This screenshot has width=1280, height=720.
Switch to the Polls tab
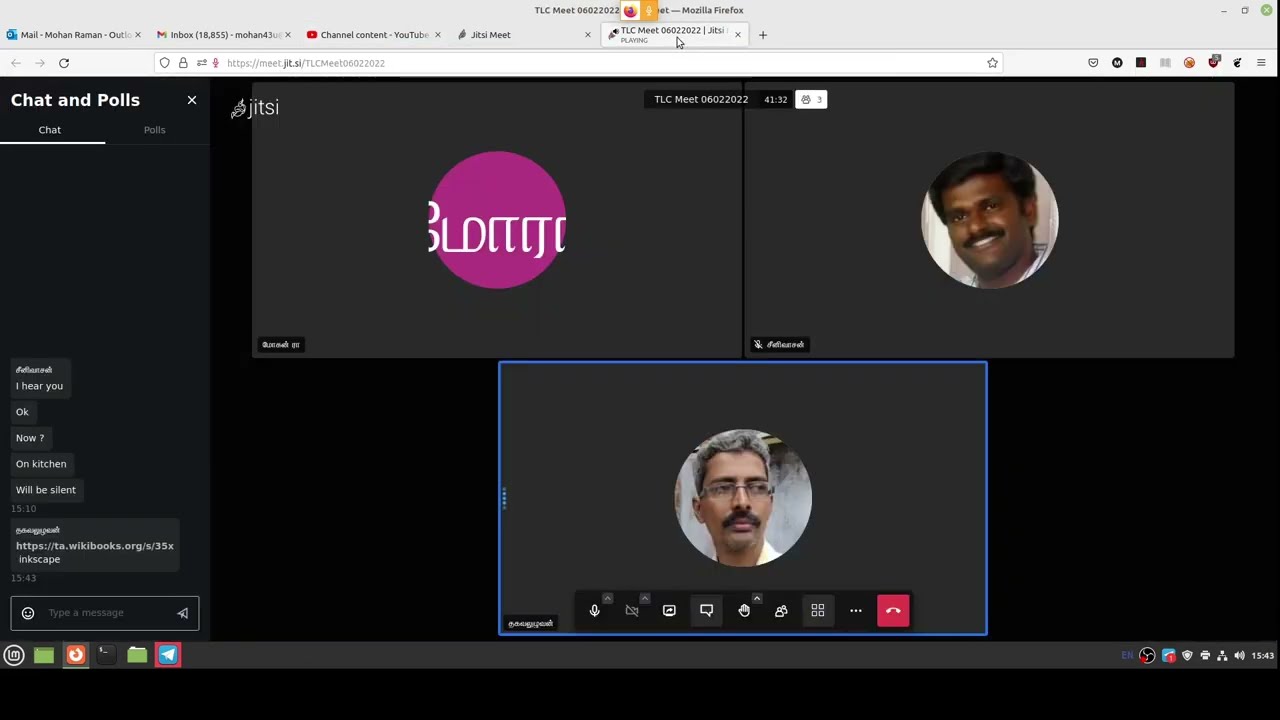click(154, 130)
